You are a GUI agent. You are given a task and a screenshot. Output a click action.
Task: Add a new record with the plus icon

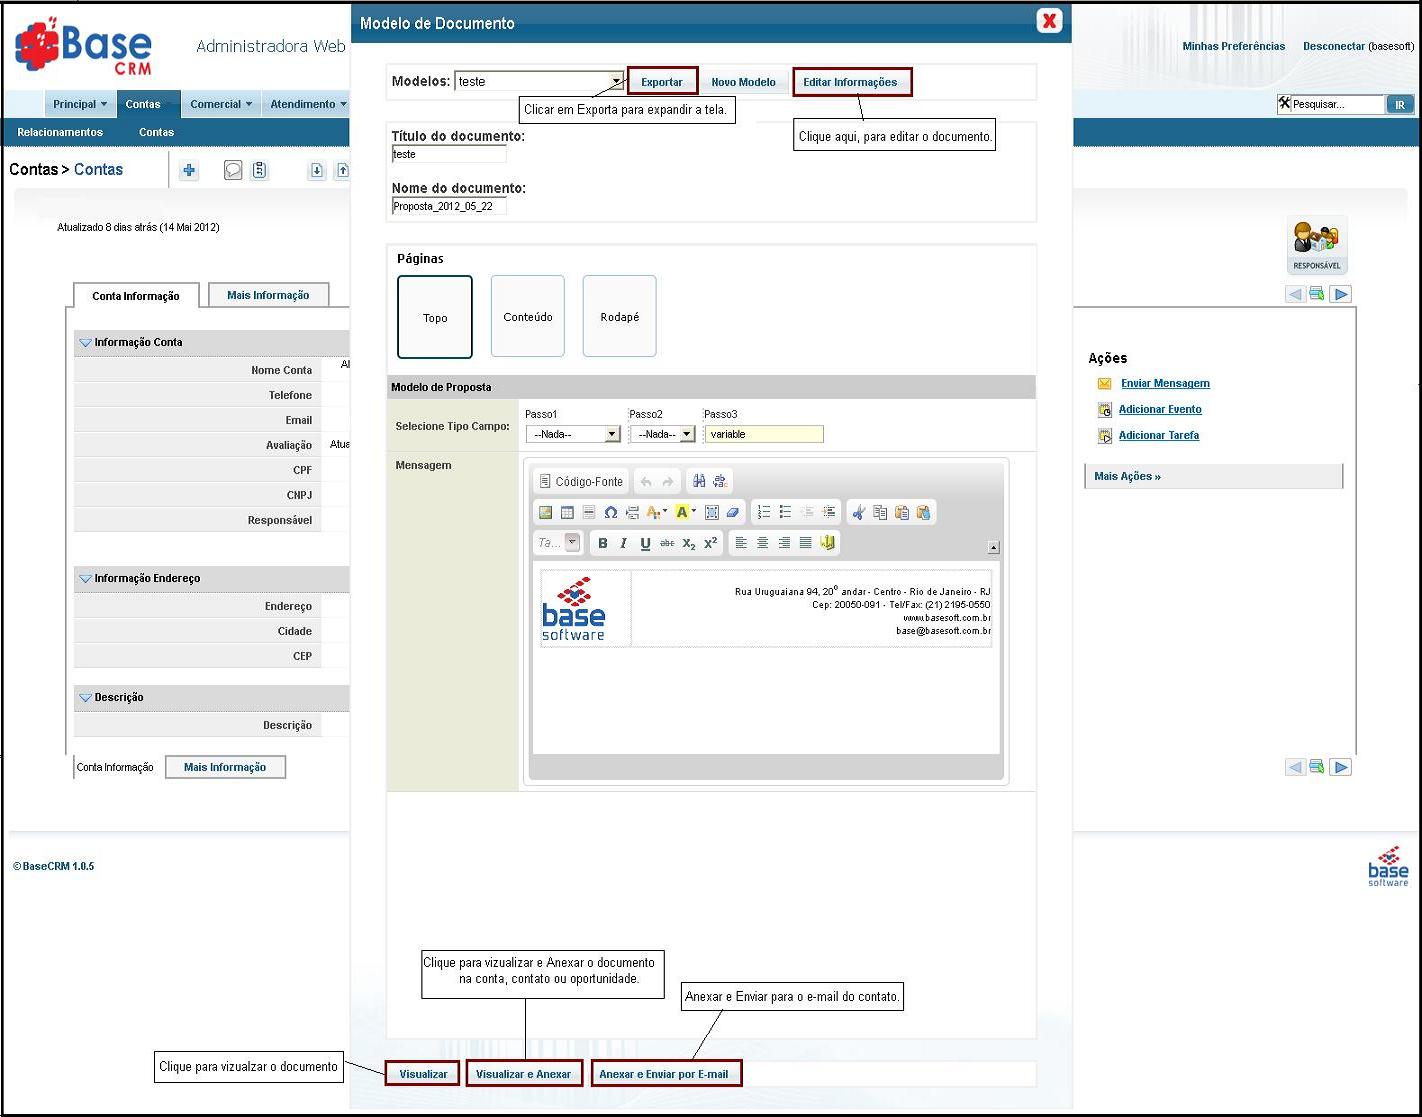click(x=188, y=170)
